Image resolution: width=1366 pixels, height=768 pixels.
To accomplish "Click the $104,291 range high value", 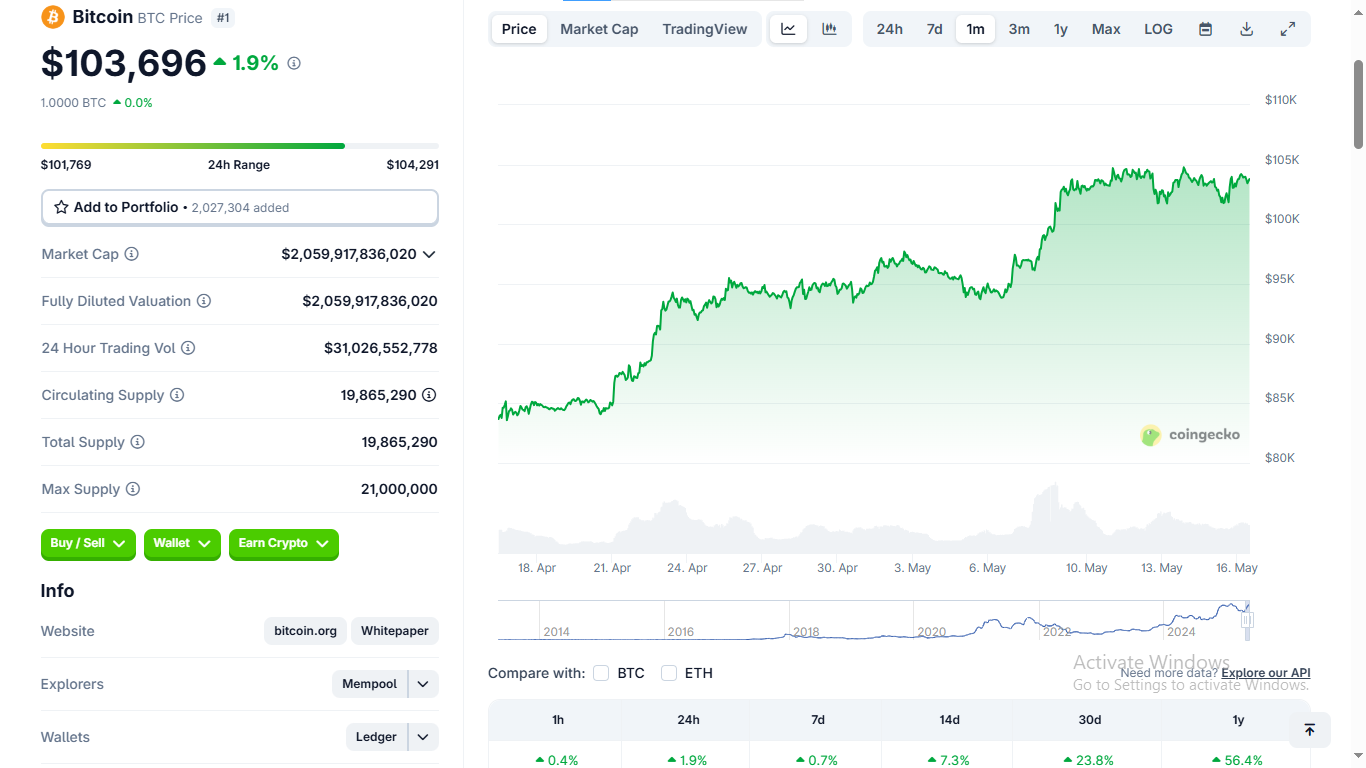I will point(413,165).
